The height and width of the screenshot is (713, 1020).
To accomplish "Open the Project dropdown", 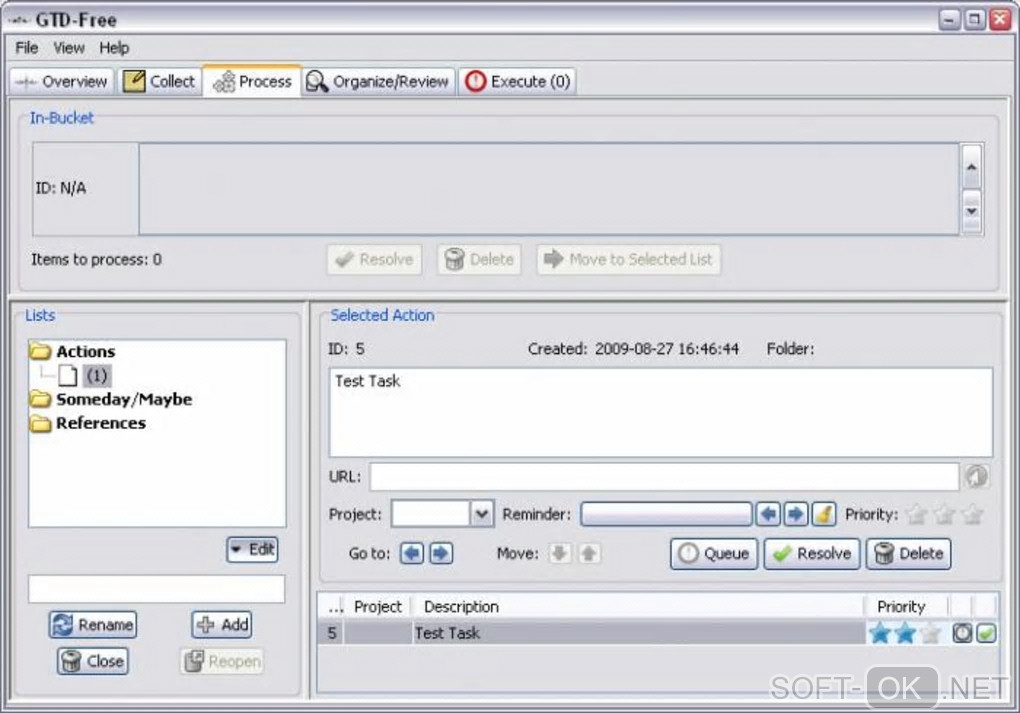I will tap(481, 514).
